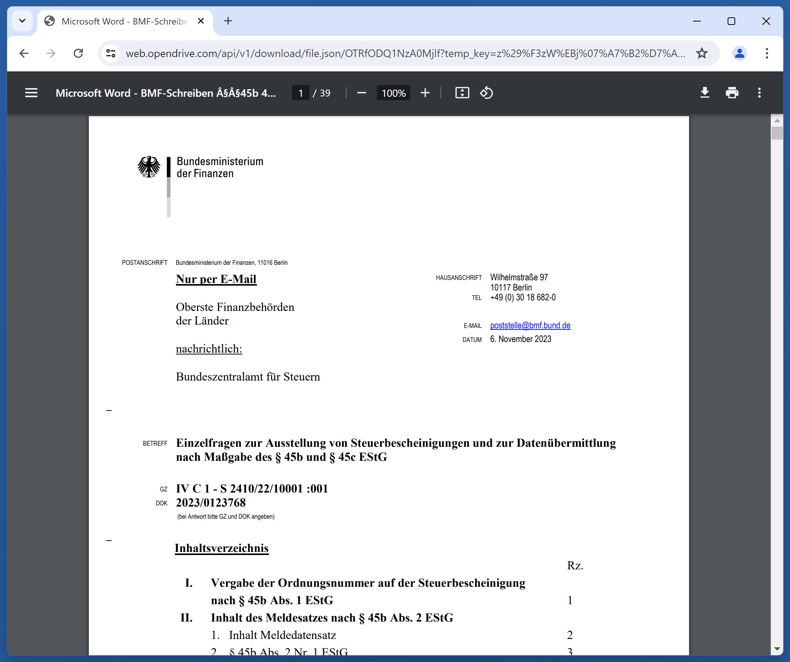Bookmark this page with the star
The image size is (790, 662).
pos(701,53)
